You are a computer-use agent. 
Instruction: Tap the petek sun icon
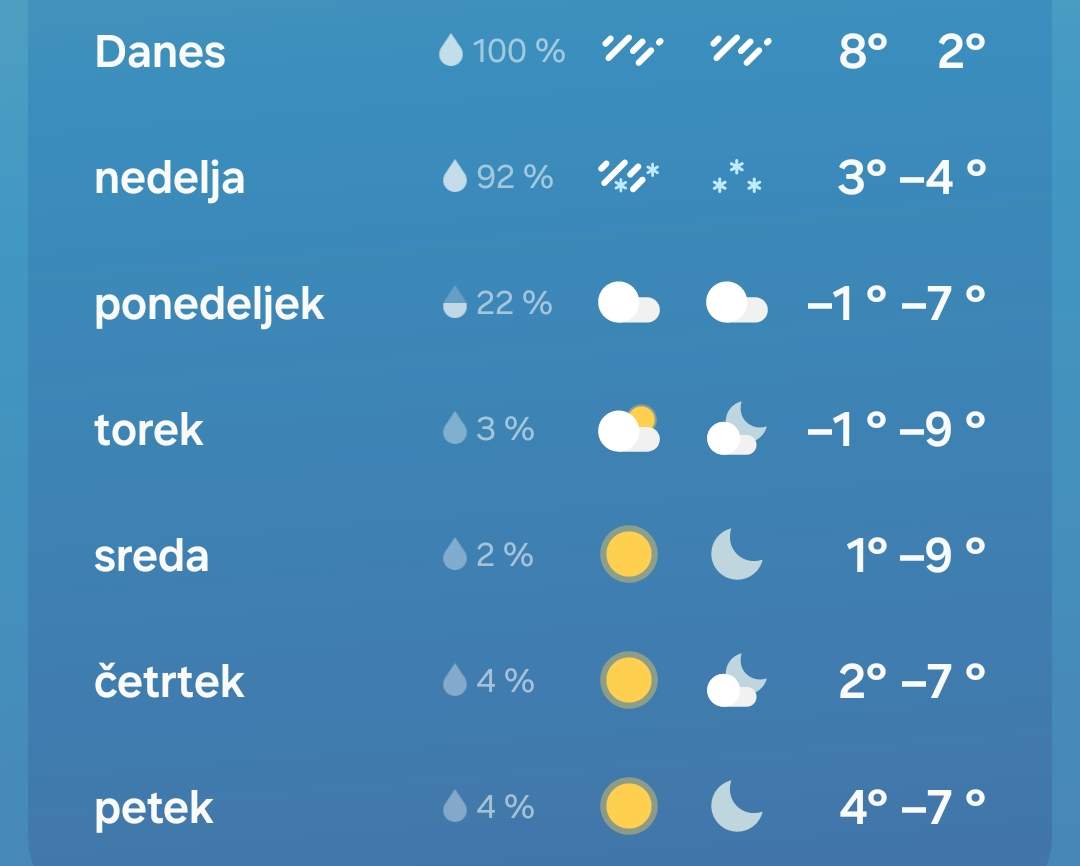click(629, 806)
